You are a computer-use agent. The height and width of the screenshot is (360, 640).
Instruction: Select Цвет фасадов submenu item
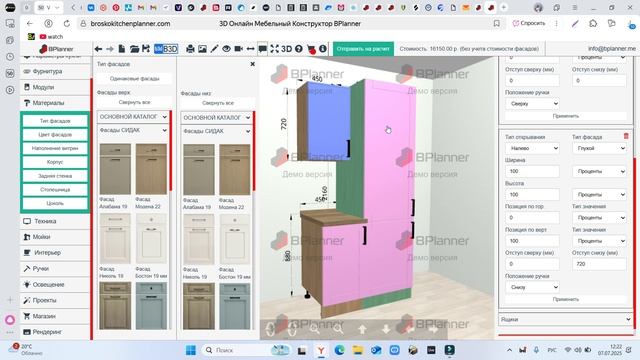(55, 135)
